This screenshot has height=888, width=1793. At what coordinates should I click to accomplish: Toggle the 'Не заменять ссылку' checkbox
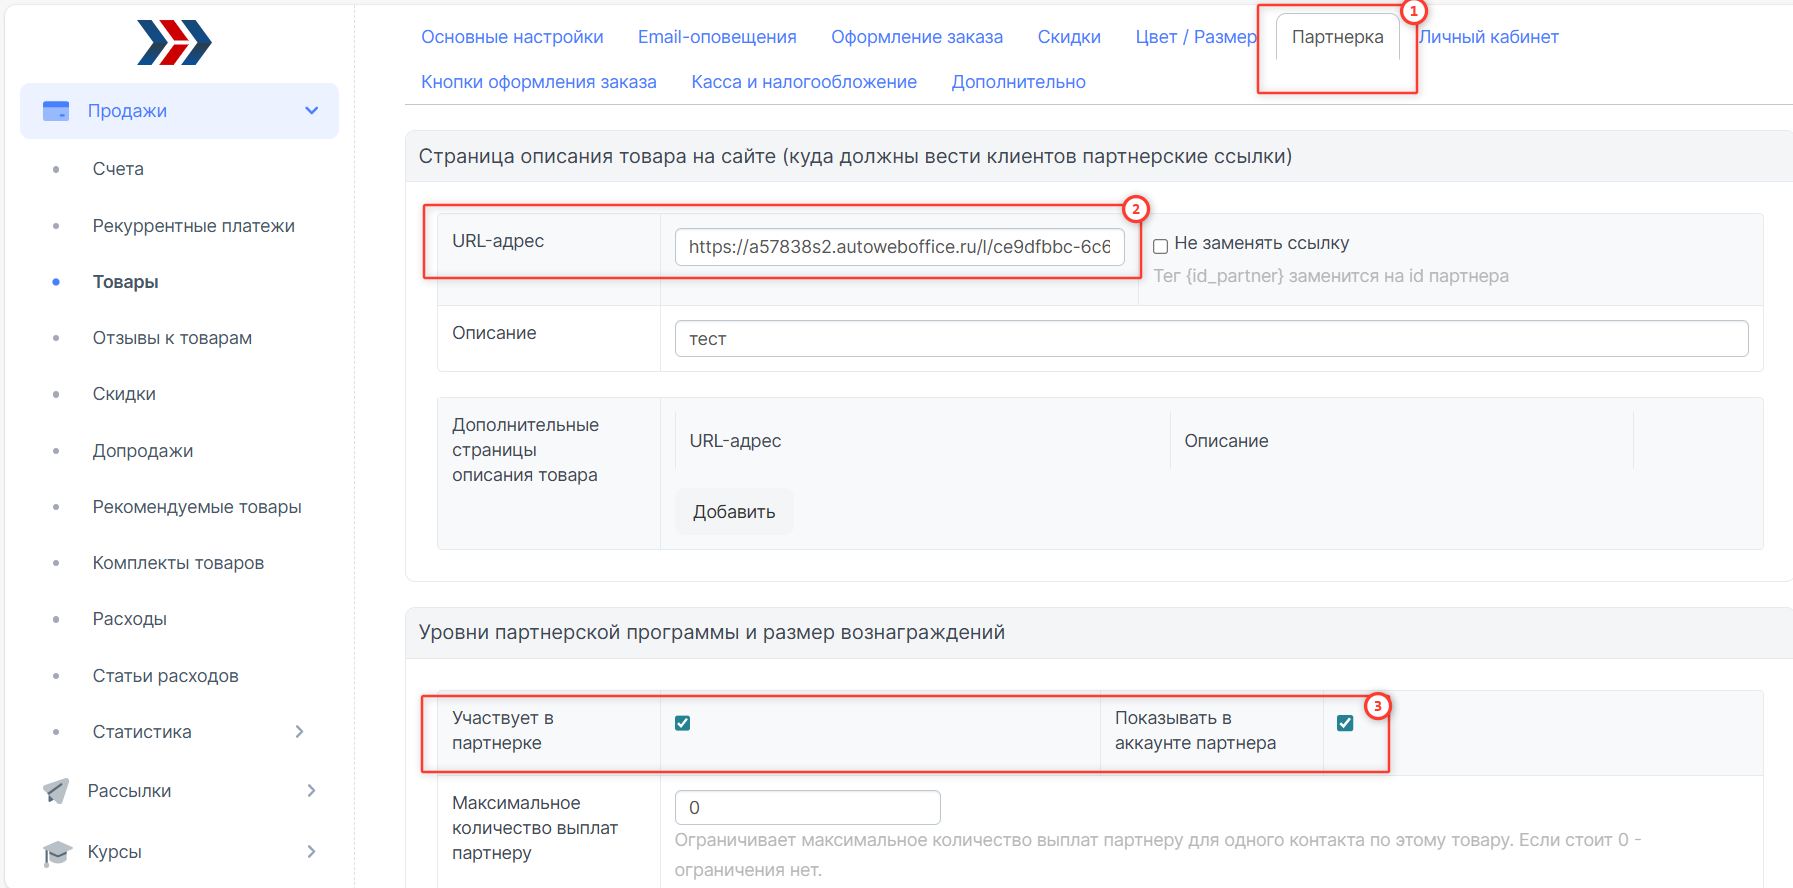(x=1160, y=245)
